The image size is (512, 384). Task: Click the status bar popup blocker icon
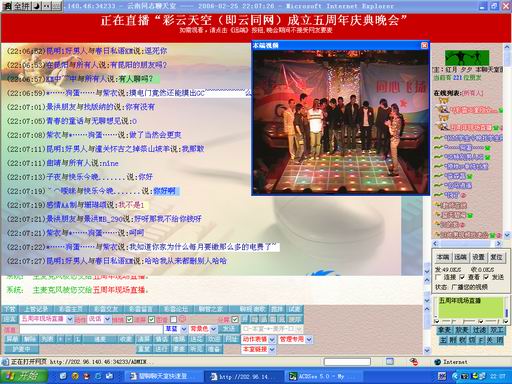point(414,362)
